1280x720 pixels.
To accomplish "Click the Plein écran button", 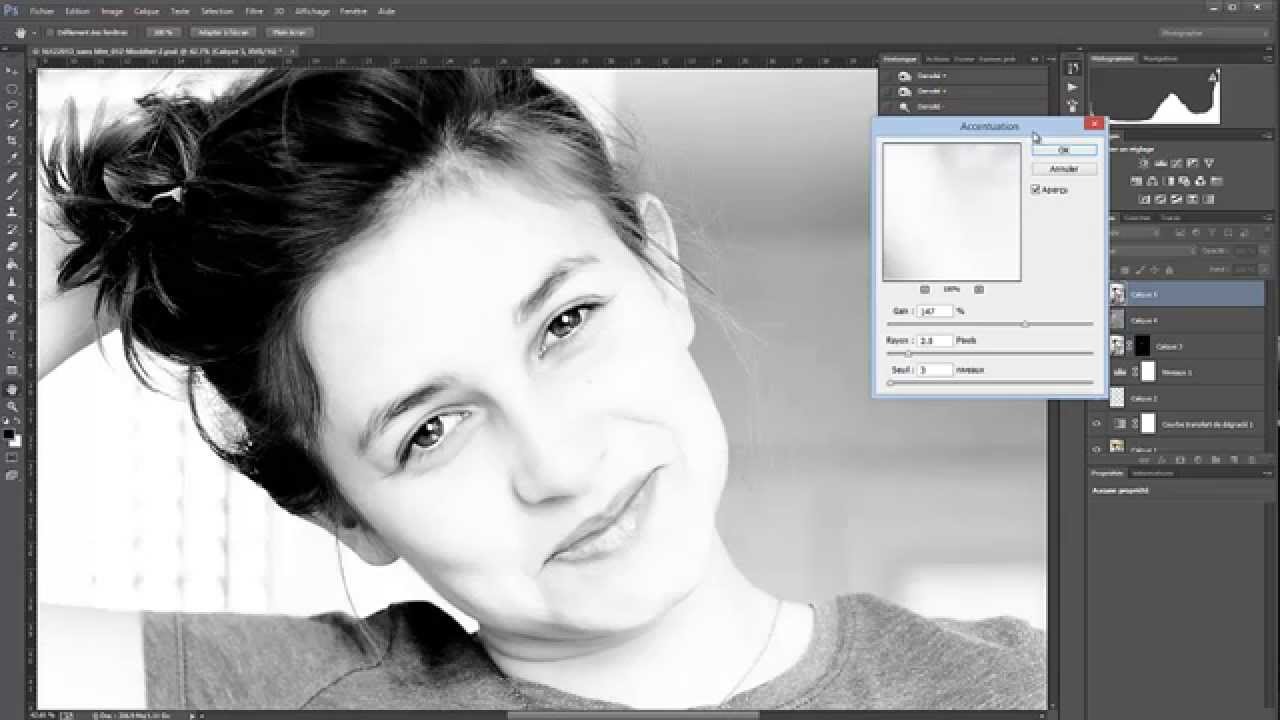I will 290,32.
